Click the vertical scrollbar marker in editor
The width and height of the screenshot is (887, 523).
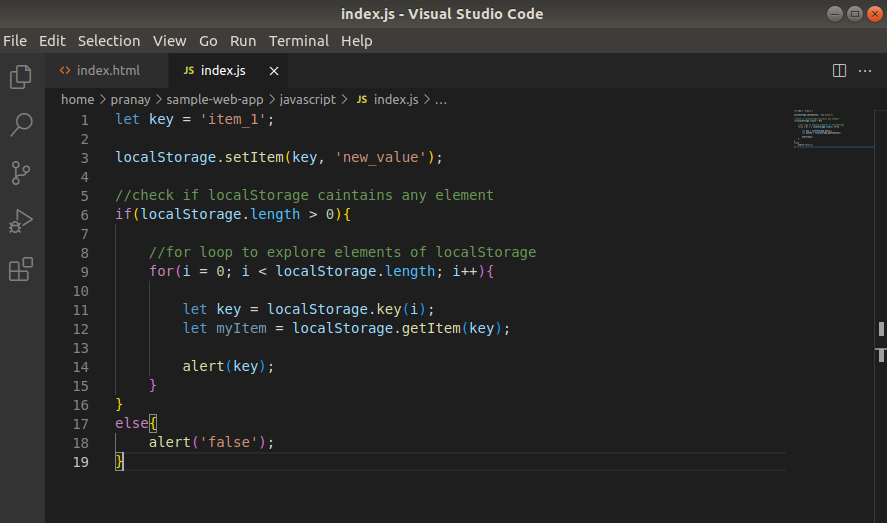pos(881,329)
